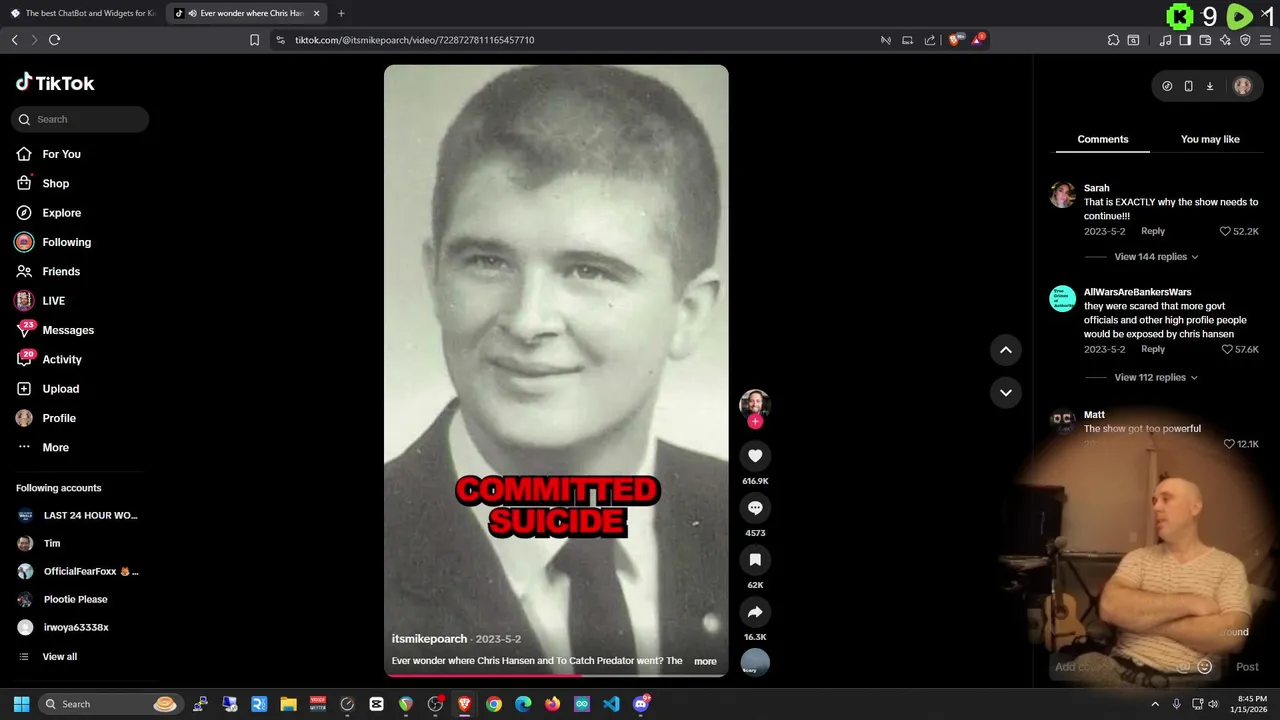The image size is (1280, 720).
Task: Open itsmikepoarch profile name on video
Action: (x=429, y=638)
